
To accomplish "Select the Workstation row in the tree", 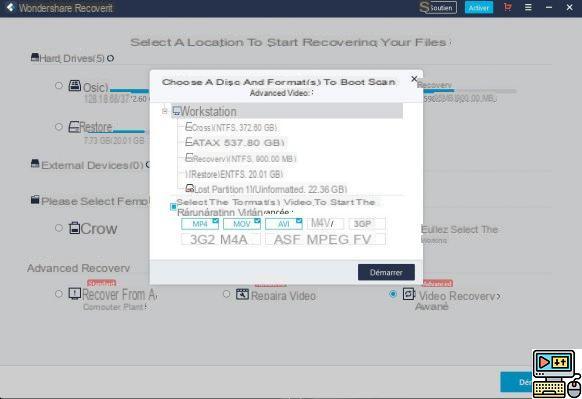I will [x=287, y=111].
